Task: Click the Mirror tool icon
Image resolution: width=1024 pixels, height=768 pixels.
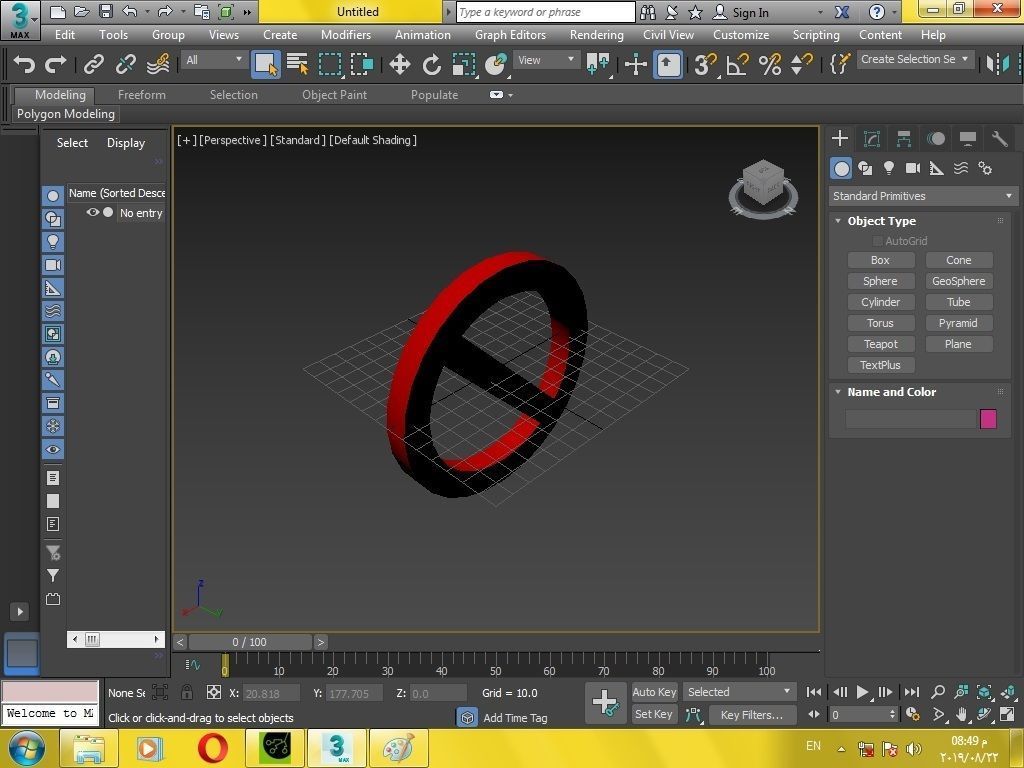Action: click(x=999, y=63)
